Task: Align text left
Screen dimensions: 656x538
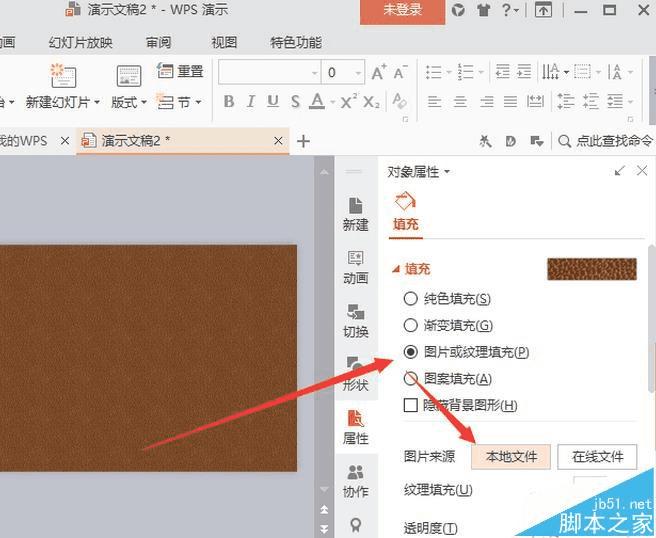Action: click(x=434, y=101)
